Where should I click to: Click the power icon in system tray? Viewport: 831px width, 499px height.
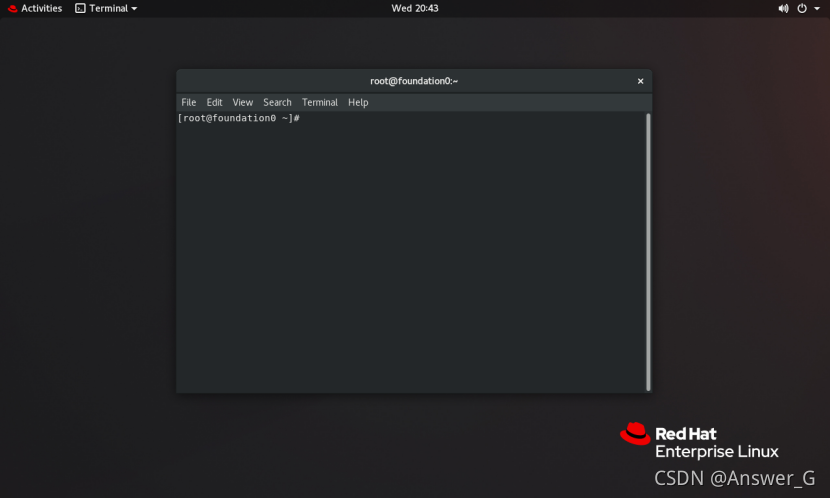pos(802,8)
